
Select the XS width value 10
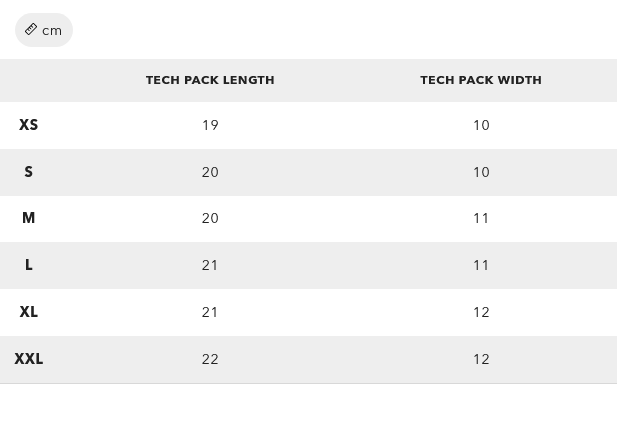[x=481, y=125]
